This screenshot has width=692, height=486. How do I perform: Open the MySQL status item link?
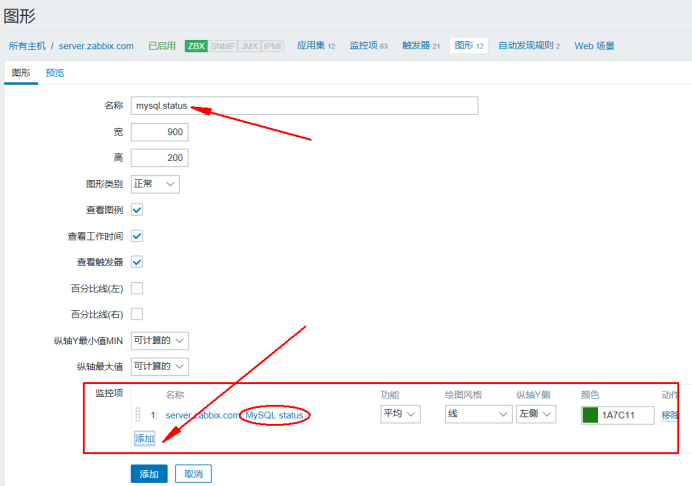[275, 415]
